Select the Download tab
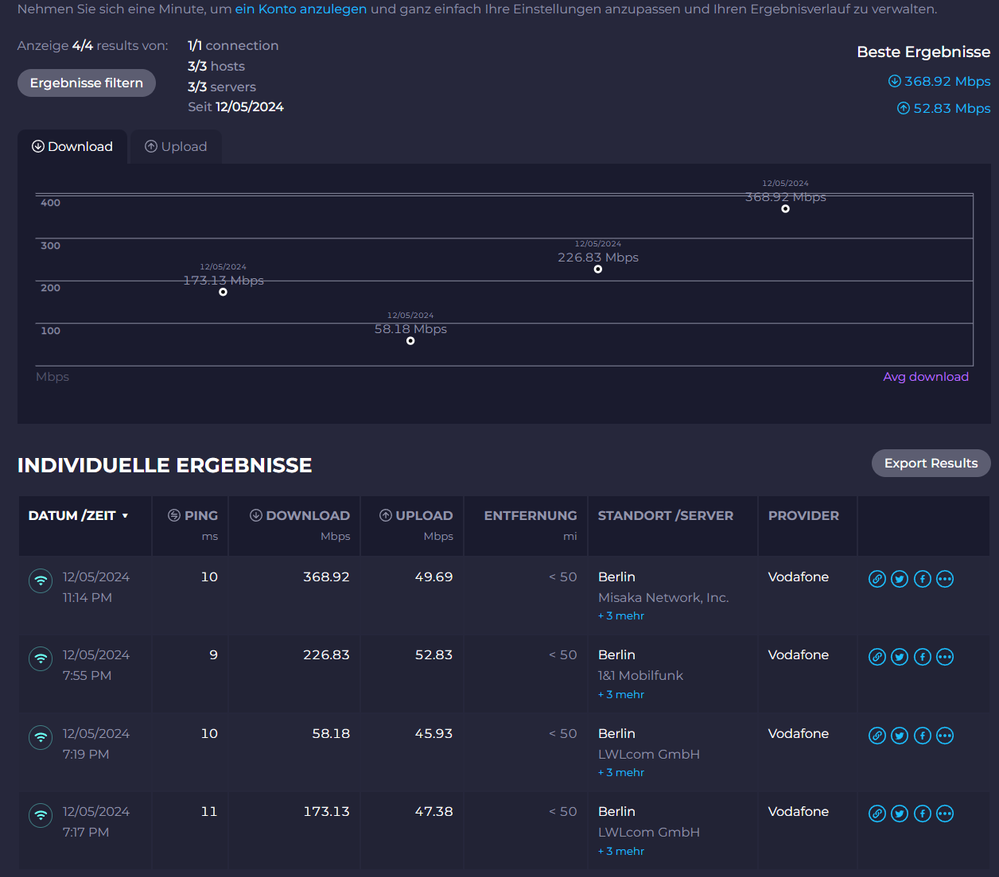The image size is (999, 877). [x=72, y=147]
